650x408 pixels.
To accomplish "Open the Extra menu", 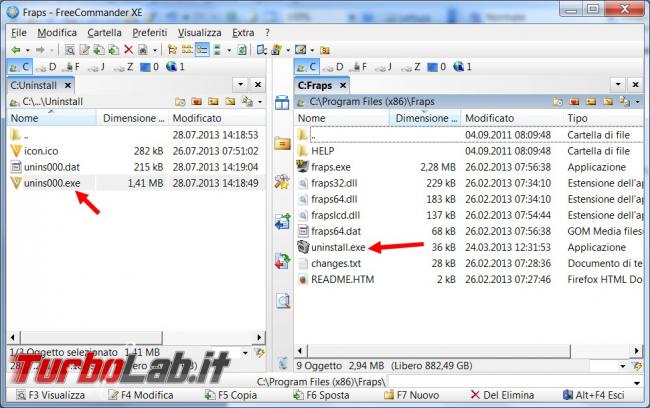I will (x=243, y=33).
